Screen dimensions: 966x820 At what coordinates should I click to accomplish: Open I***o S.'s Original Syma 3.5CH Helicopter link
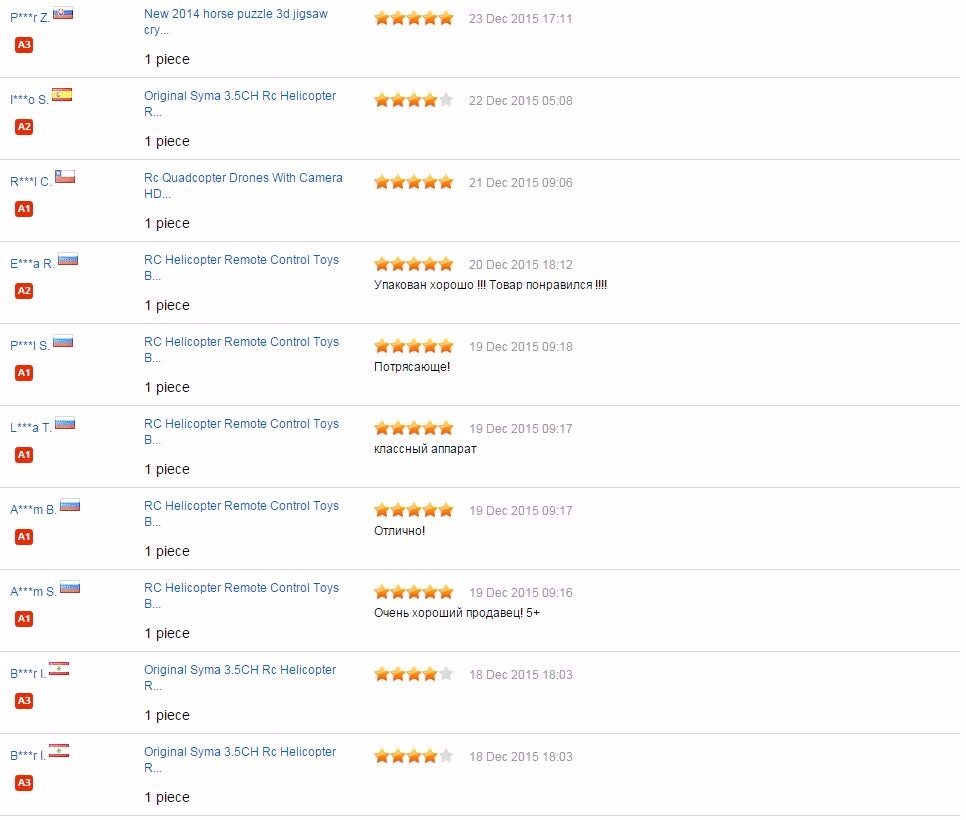coord(240,96)
